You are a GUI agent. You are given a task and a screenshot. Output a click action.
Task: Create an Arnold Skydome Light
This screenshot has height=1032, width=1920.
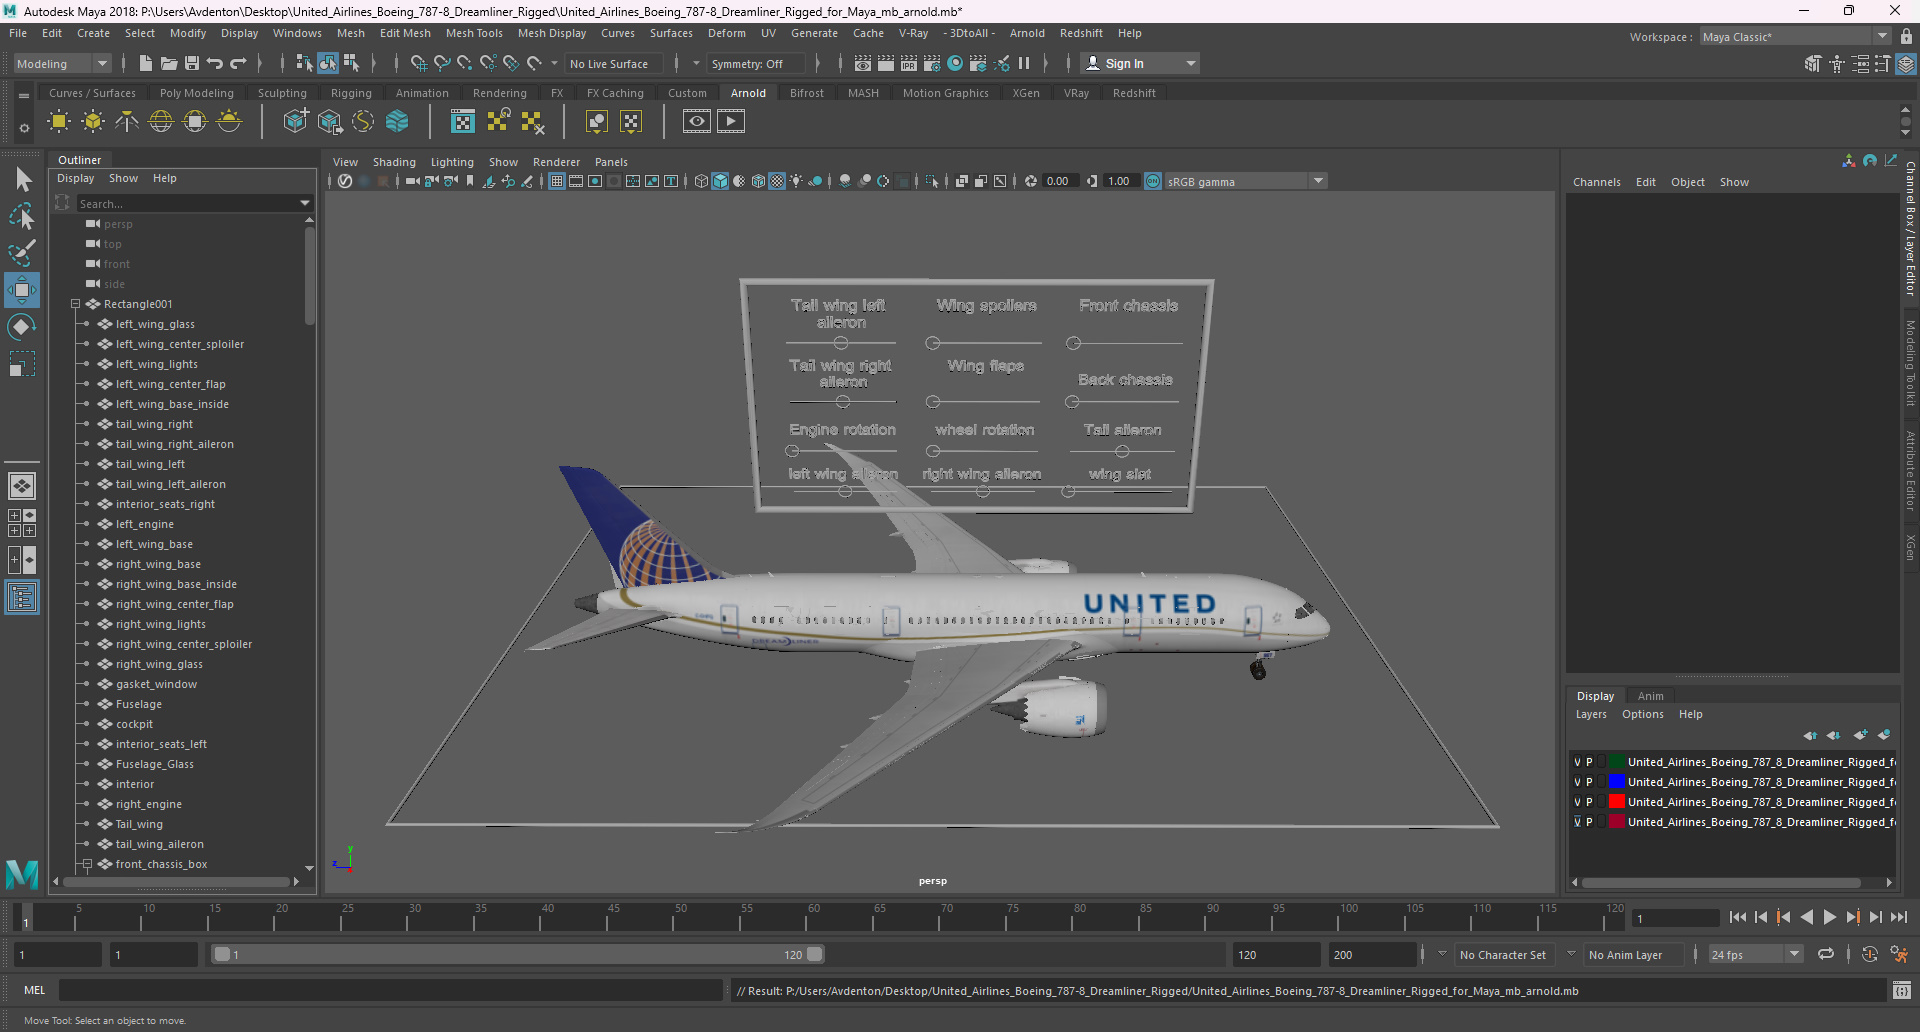(161, 122)
